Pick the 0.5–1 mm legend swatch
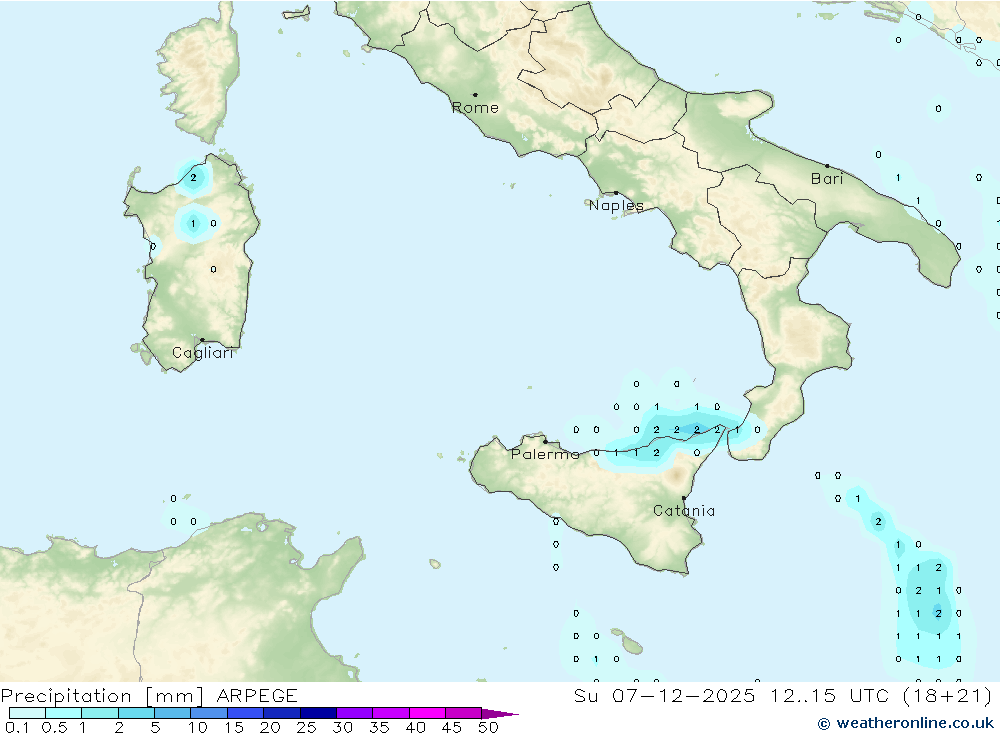The height and width of the screenshot is (733, 1000). 64,713
